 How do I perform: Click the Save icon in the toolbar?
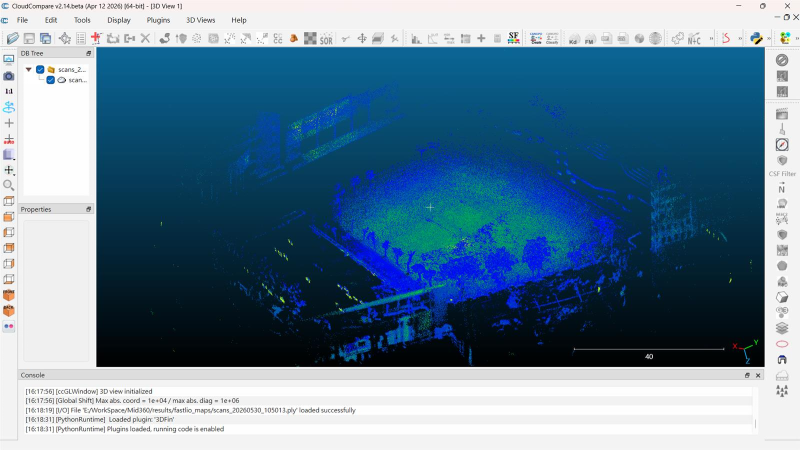coord(29,38)
